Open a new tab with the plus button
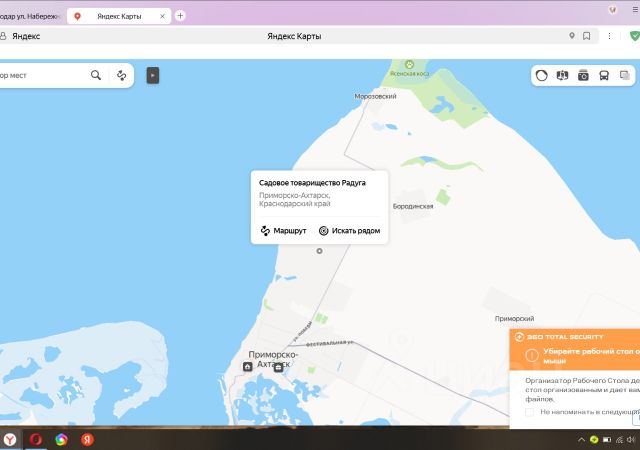Screen dimensions: 640x450 pos(180,16)
